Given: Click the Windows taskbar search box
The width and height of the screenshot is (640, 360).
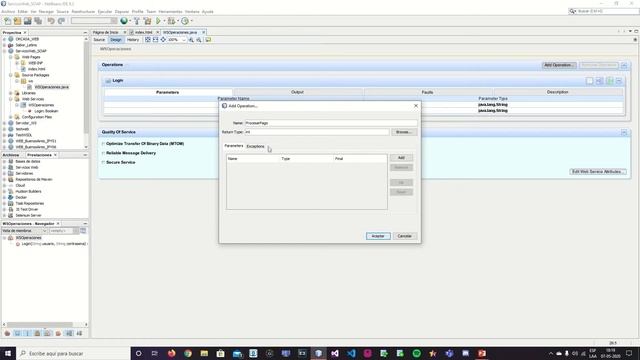Looking at the screenshot, I should click(73, 353).
